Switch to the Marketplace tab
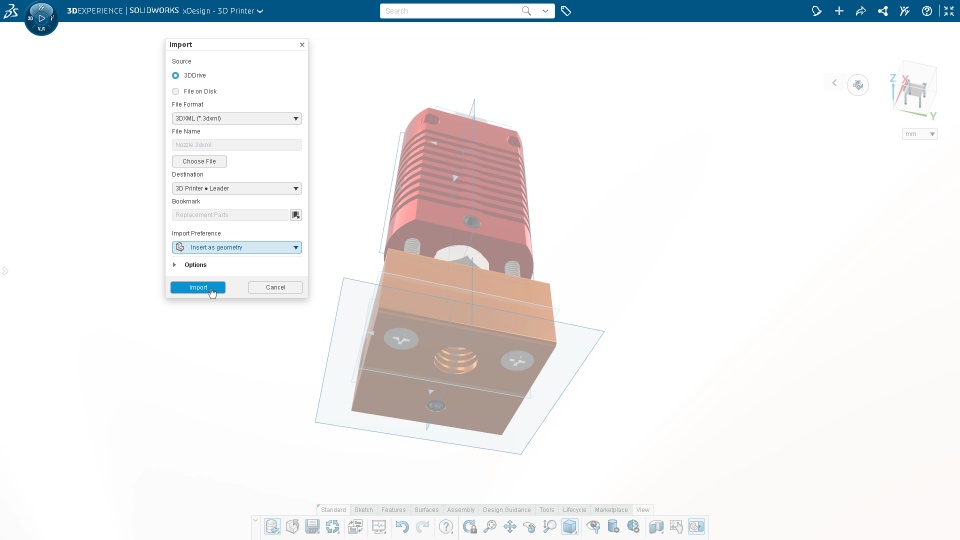Screen dimensions: 960x540 tap(611, 509)
